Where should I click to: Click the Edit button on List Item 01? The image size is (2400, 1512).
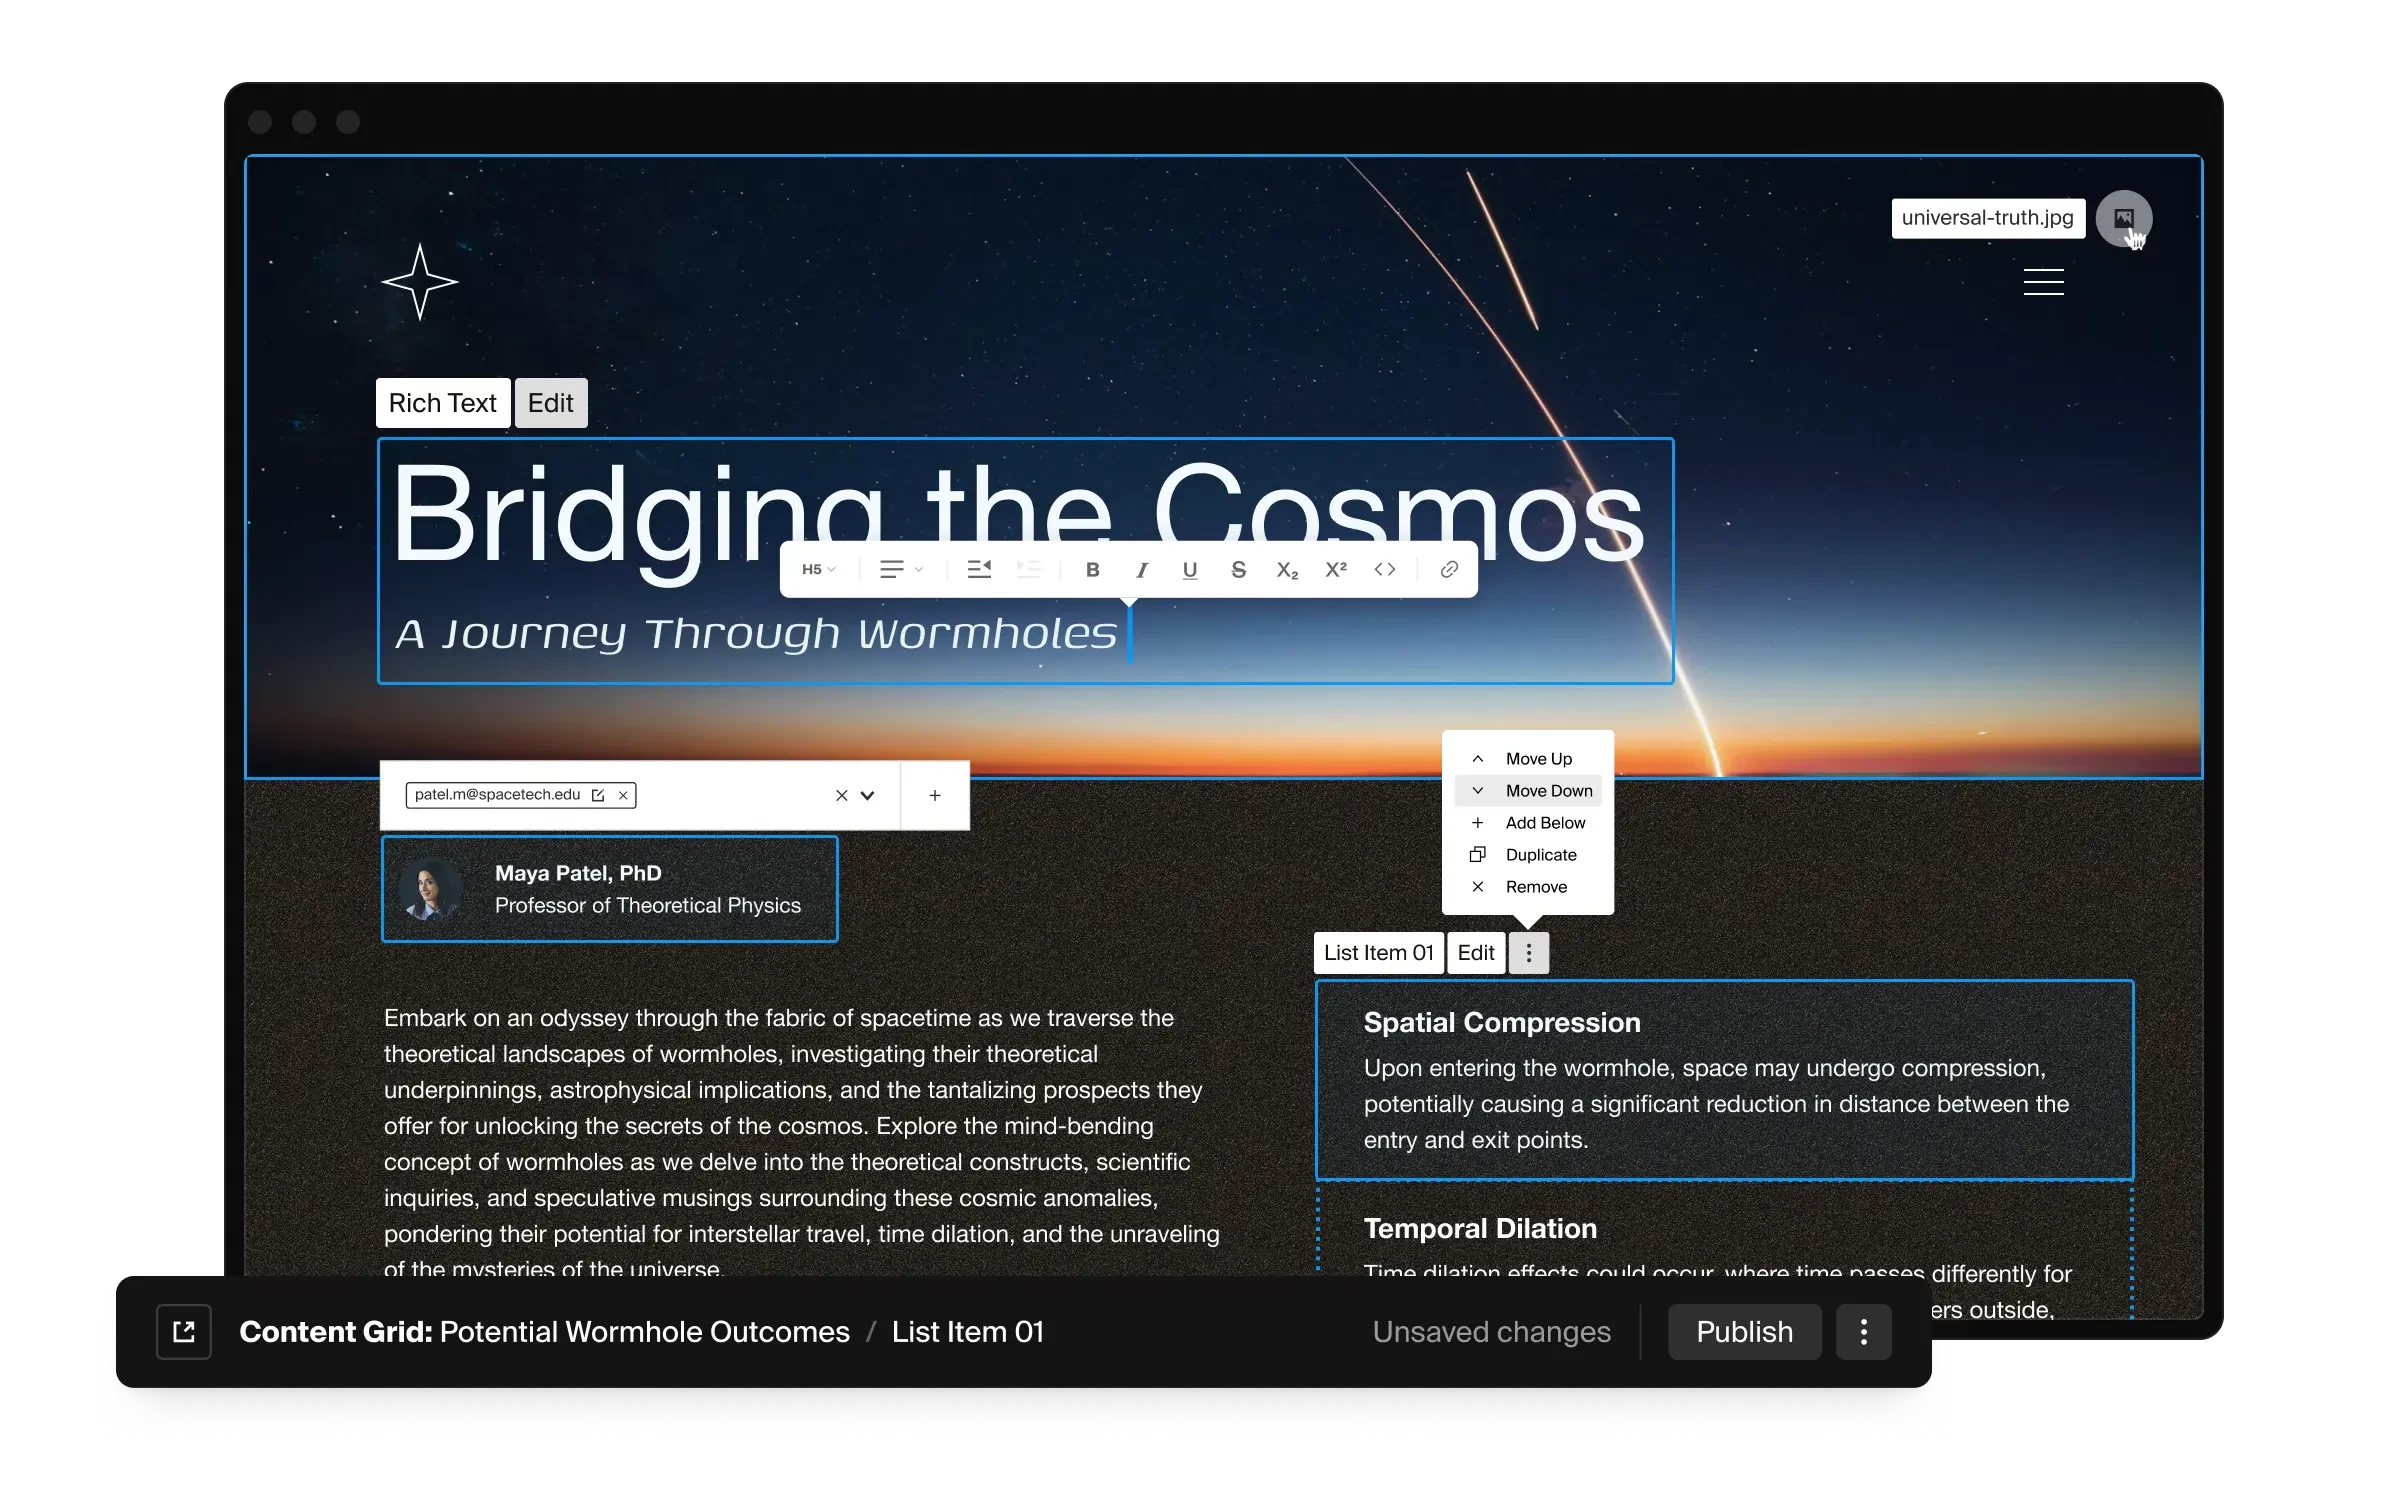pos(1477,953)
